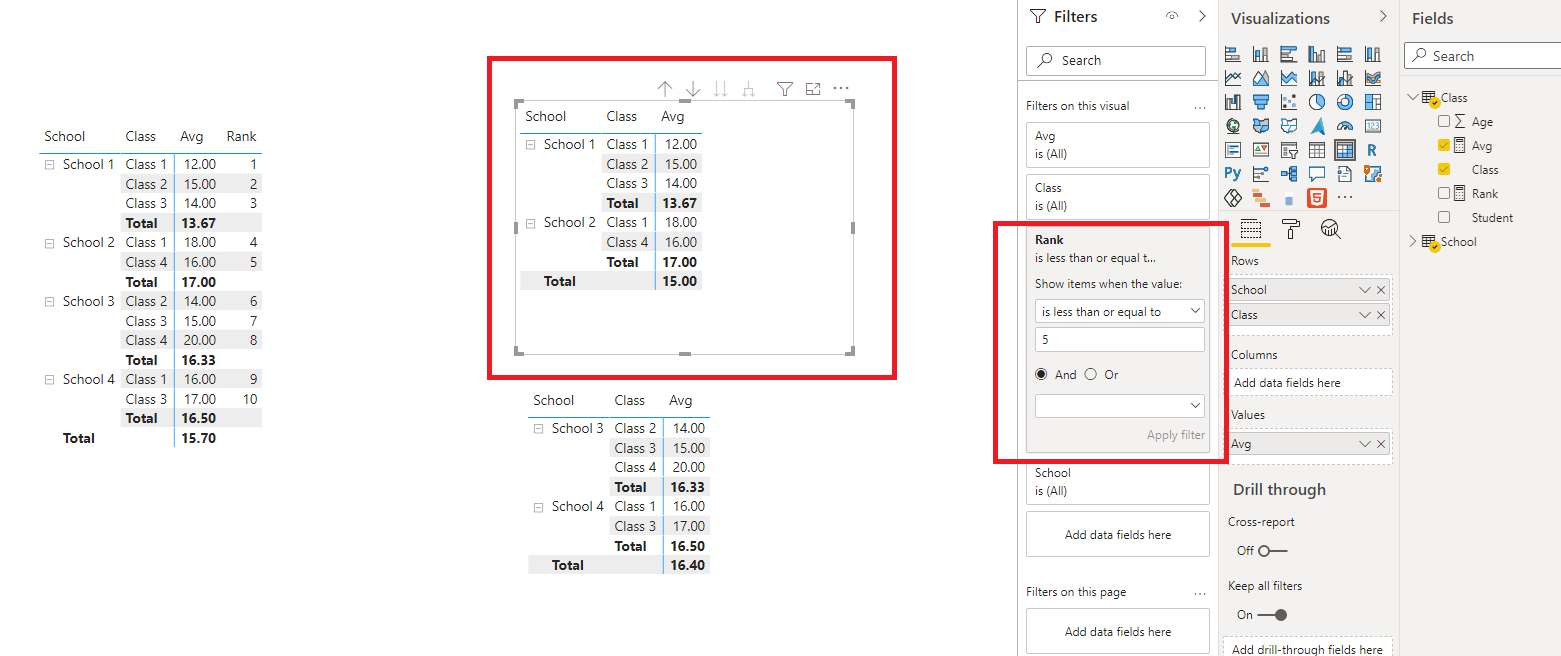
Task: Select the And radio button
Action: click(x=1042, y=374)
